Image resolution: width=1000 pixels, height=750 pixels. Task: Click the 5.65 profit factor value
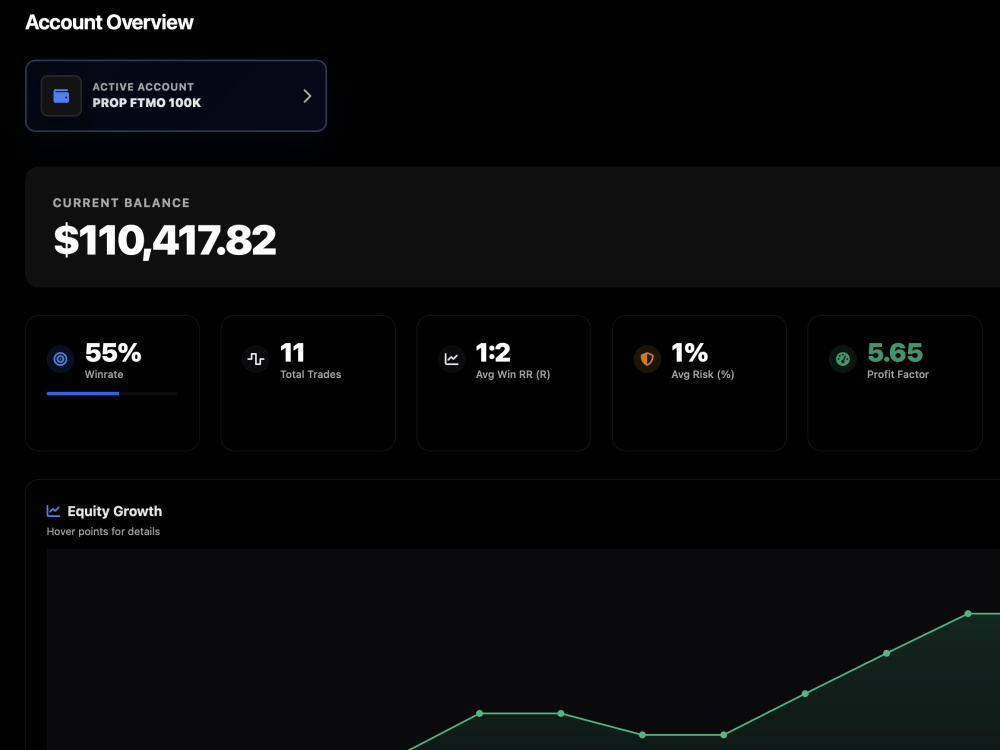click(x=895, y=353)
